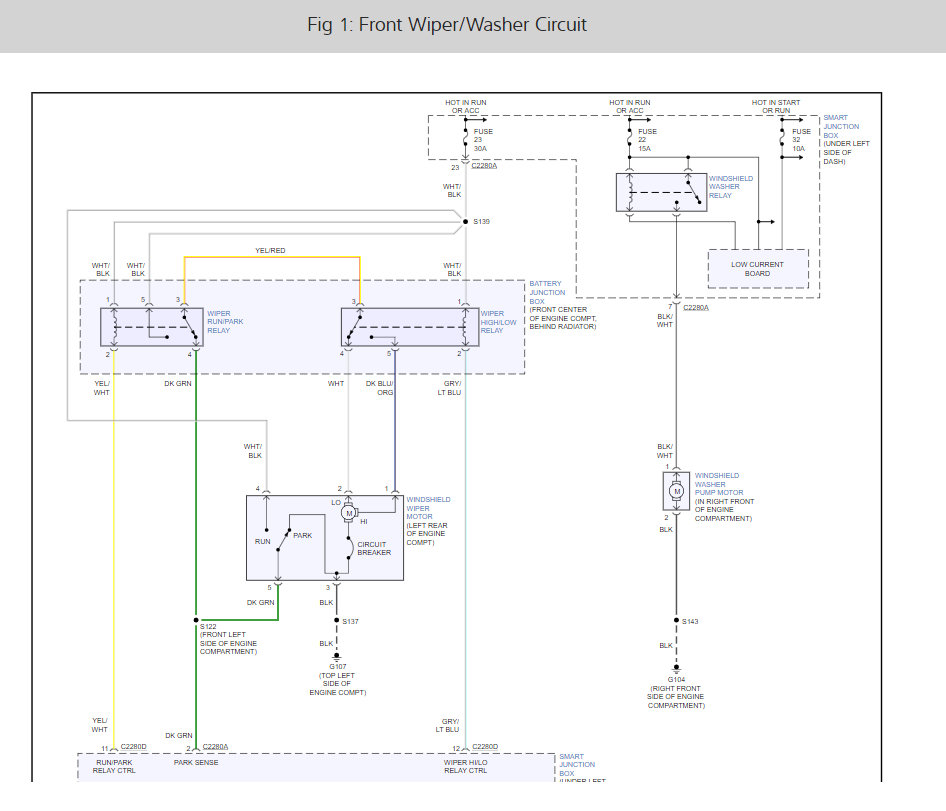Viewport: 946px width, 811px height.
Task: Select the Low Current Board box
Action: click(x=757, y=269)
